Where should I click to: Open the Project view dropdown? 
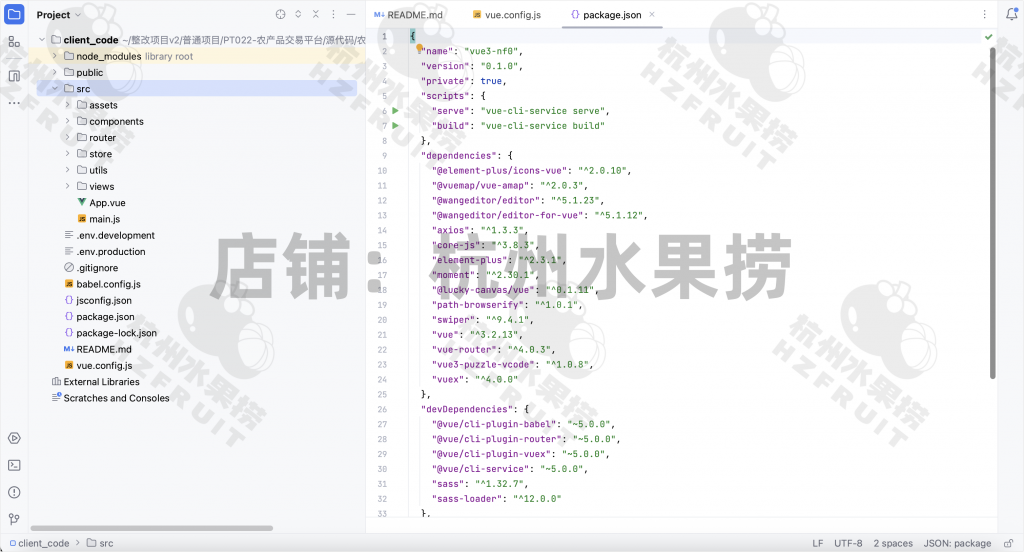coord(59,14)
